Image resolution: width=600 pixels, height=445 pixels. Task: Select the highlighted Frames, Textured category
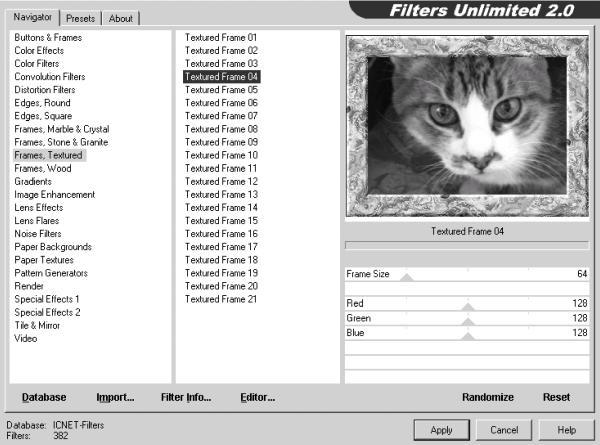(x=49, y=155)
